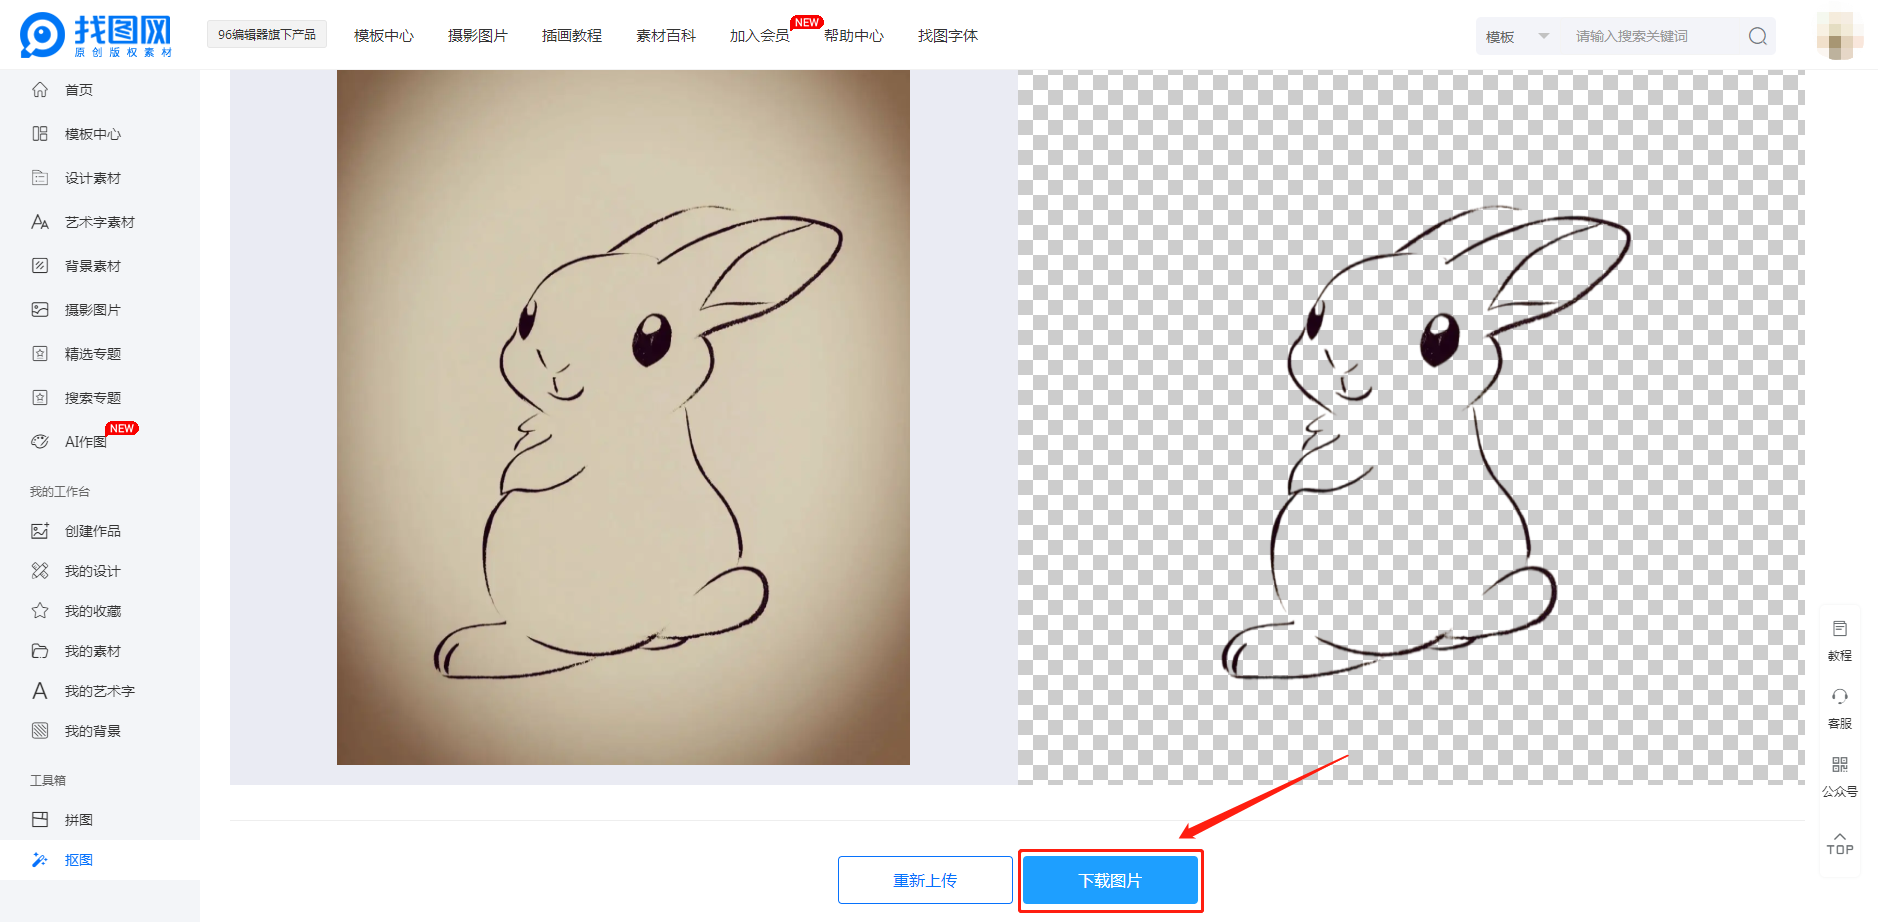
Task: Click the 下载图片 button
Action: click(x=1110, y=880)
